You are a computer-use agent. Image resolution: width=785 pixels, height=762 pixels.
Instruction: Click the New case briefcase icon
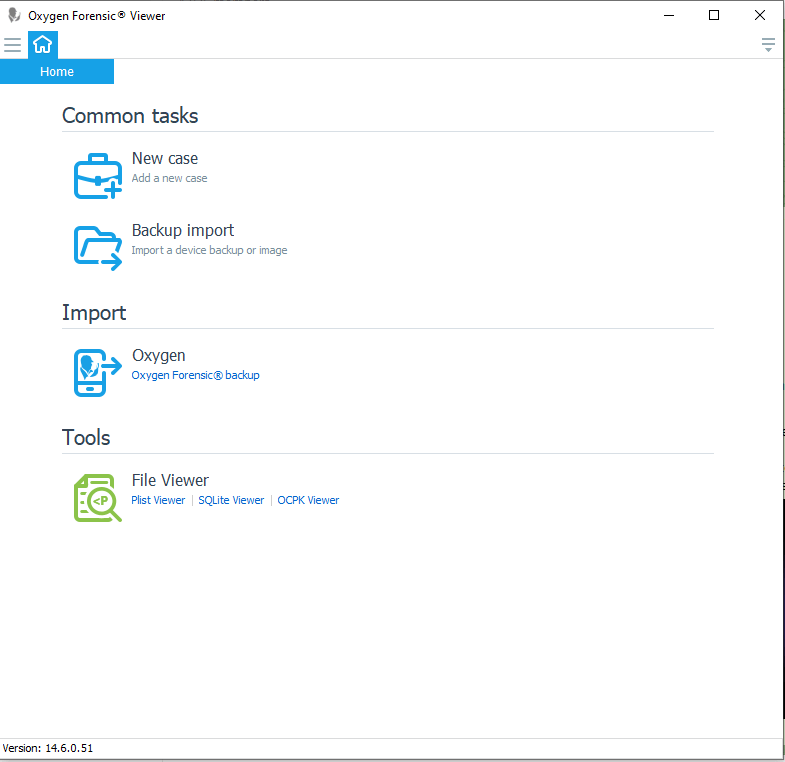pyautogui.click(x=98, y=176)
